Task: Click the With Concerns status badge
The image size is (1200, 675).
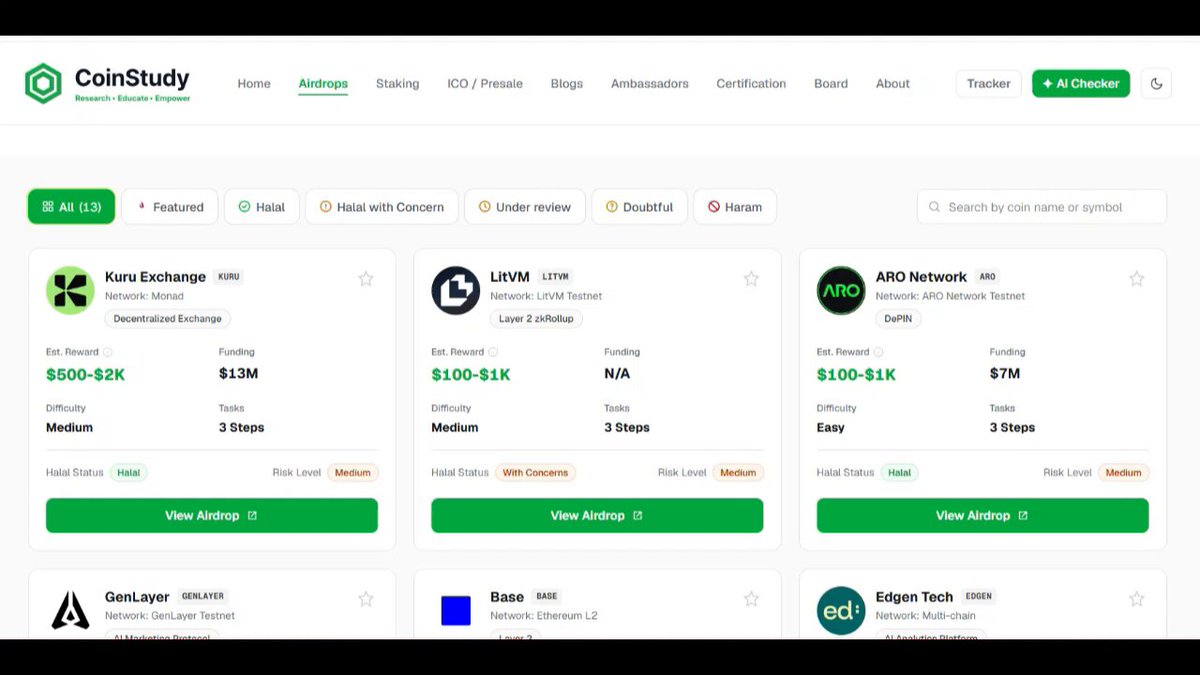Action: click(x=535, y=473)
